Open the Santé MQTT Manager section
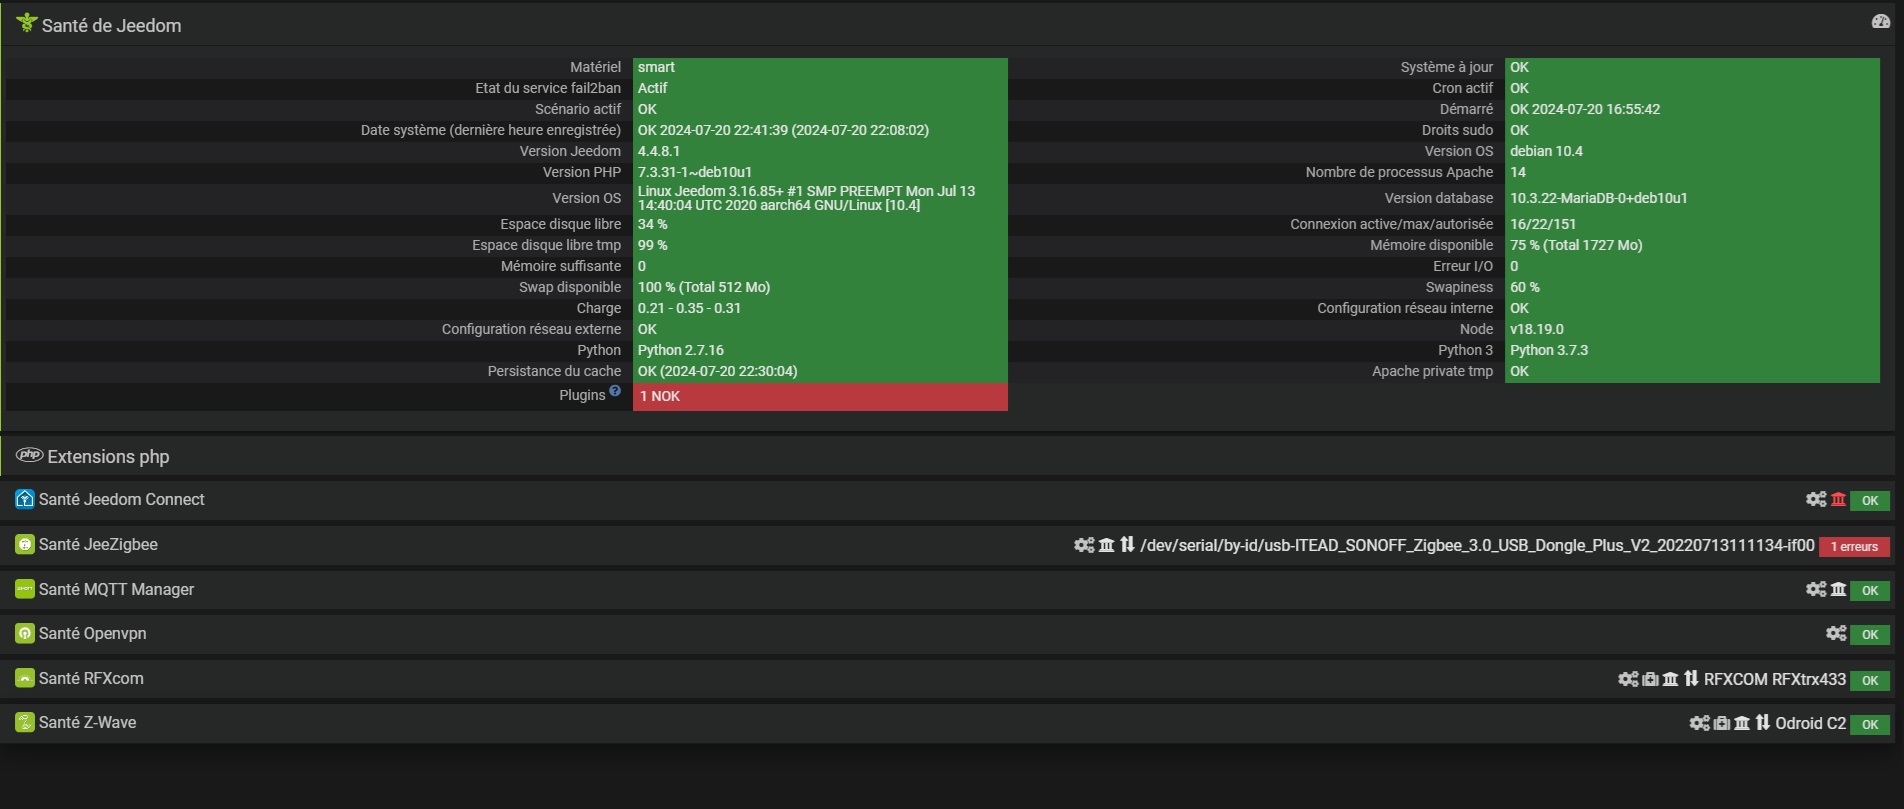This screenshot has width=1904, height=809. (116, 590)
